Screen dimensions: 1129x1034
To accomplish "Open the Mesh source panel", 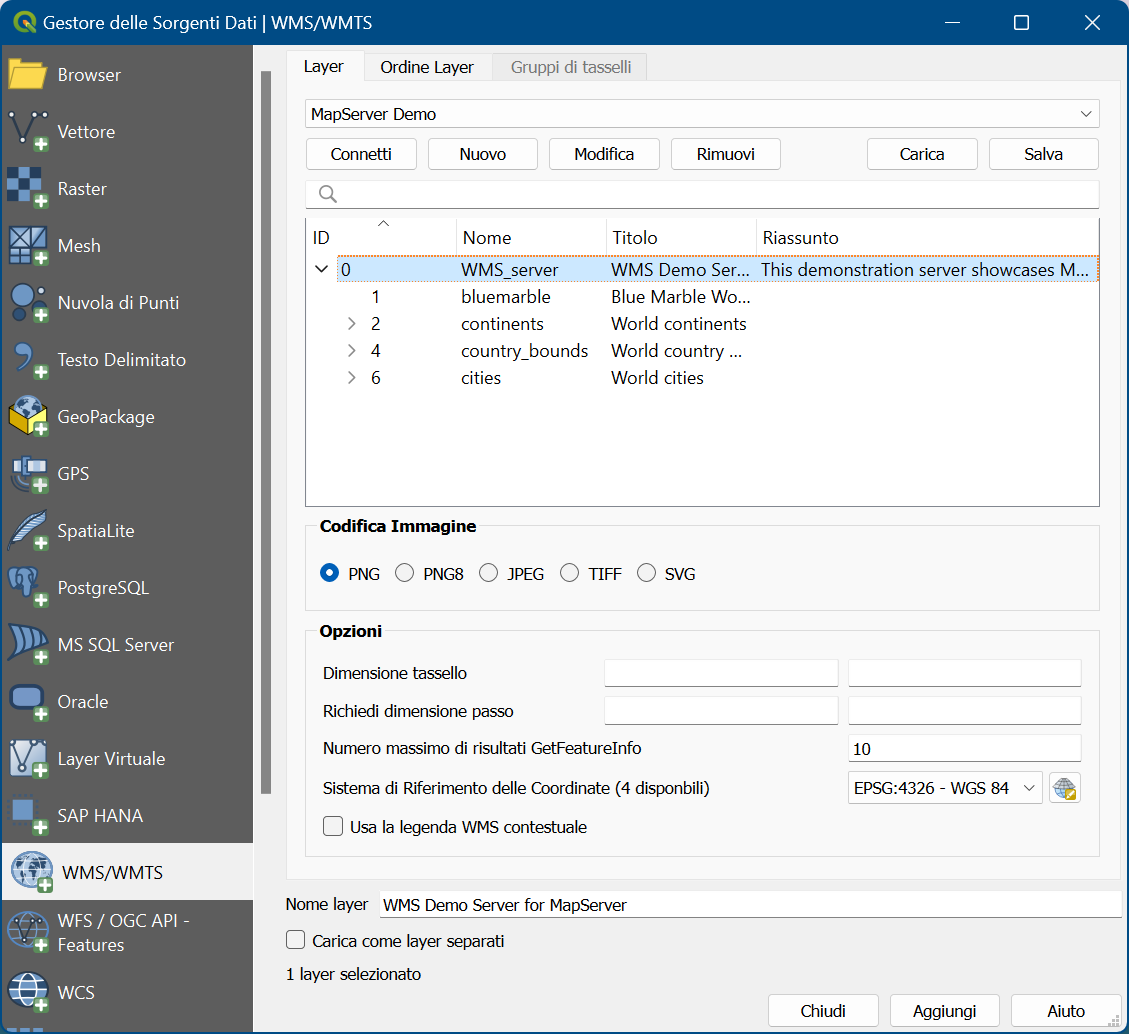I will [127, 246].
